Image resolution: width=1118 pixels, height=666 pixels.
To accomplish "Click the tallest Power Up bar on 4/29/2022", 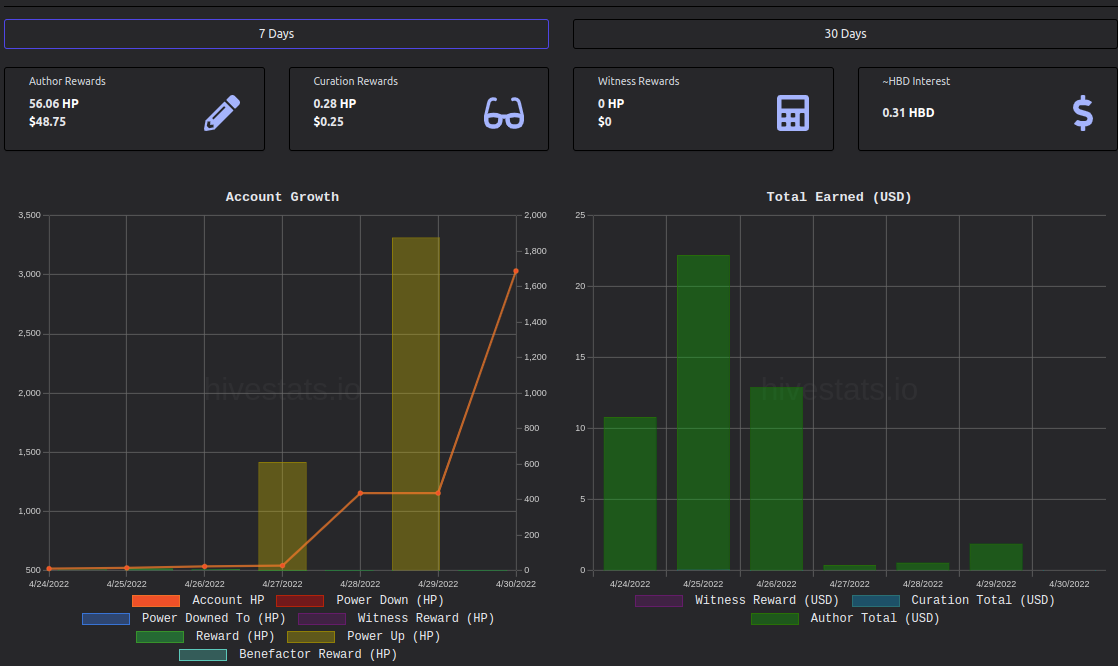I will tap(416, 404).
